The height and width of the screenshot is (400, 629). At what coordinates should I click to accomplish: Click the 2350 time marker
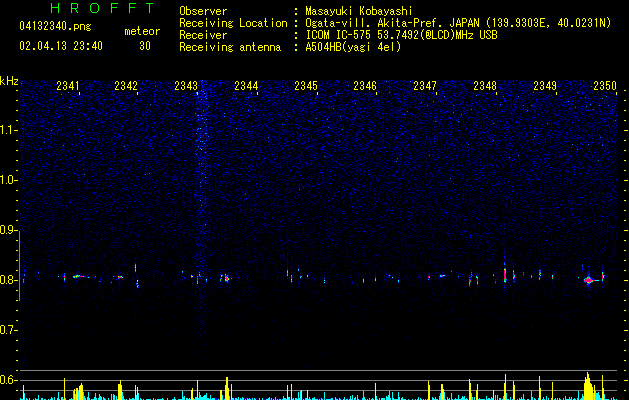[x=605, y=85]
